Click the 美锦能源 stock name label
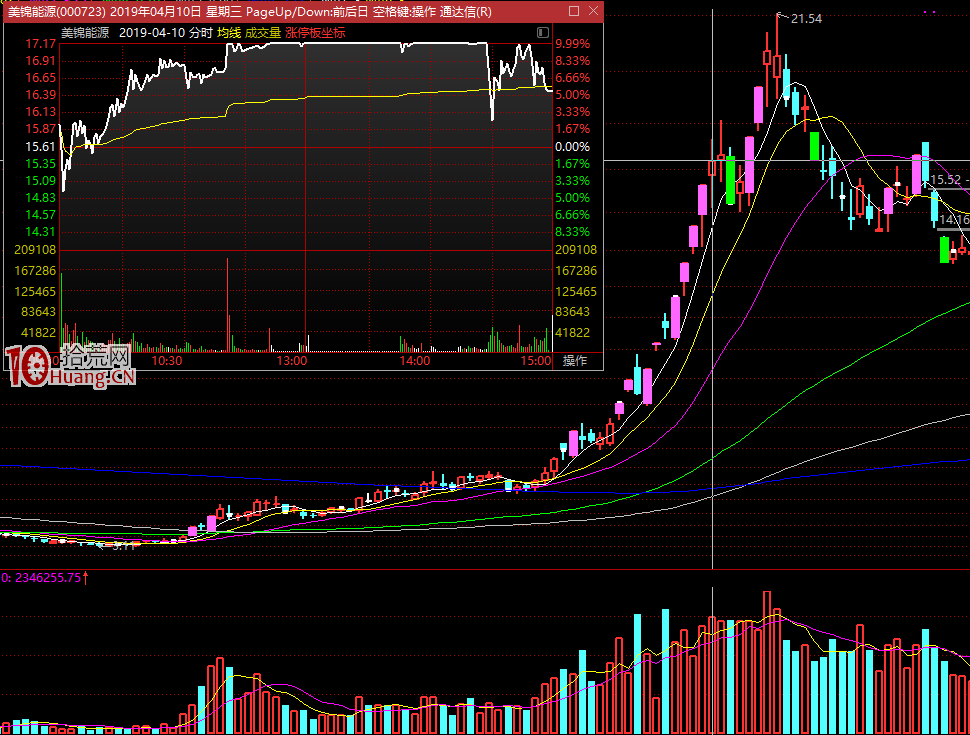 [85, 33]
